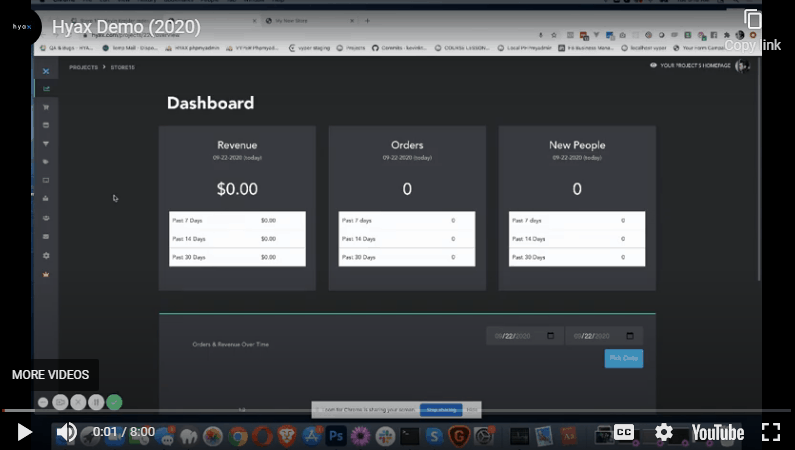
Task: Open a new browser tab
Action: click(368, 21)
